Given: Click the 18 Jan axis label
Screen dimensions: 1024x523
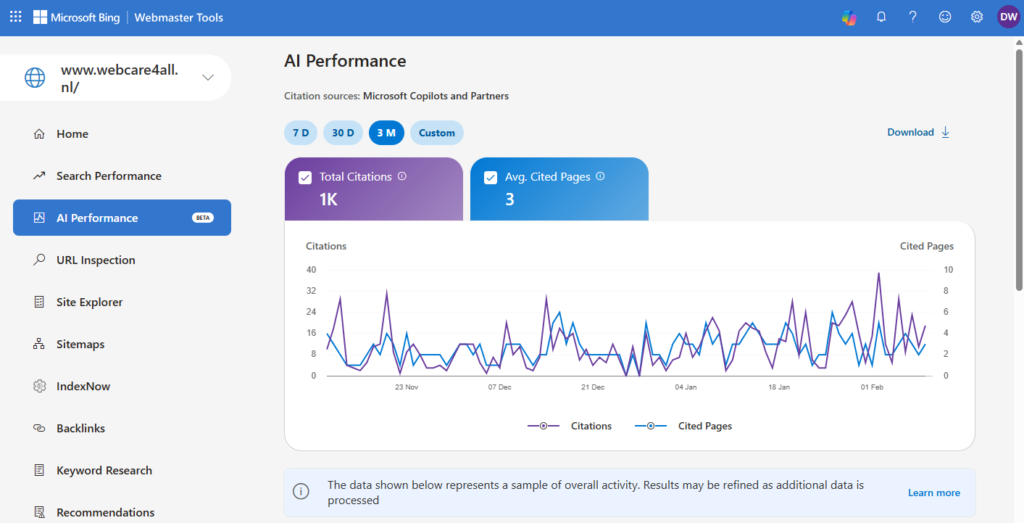Looking at the screenshot, I should pyautogui.click(x=778, y=387).
